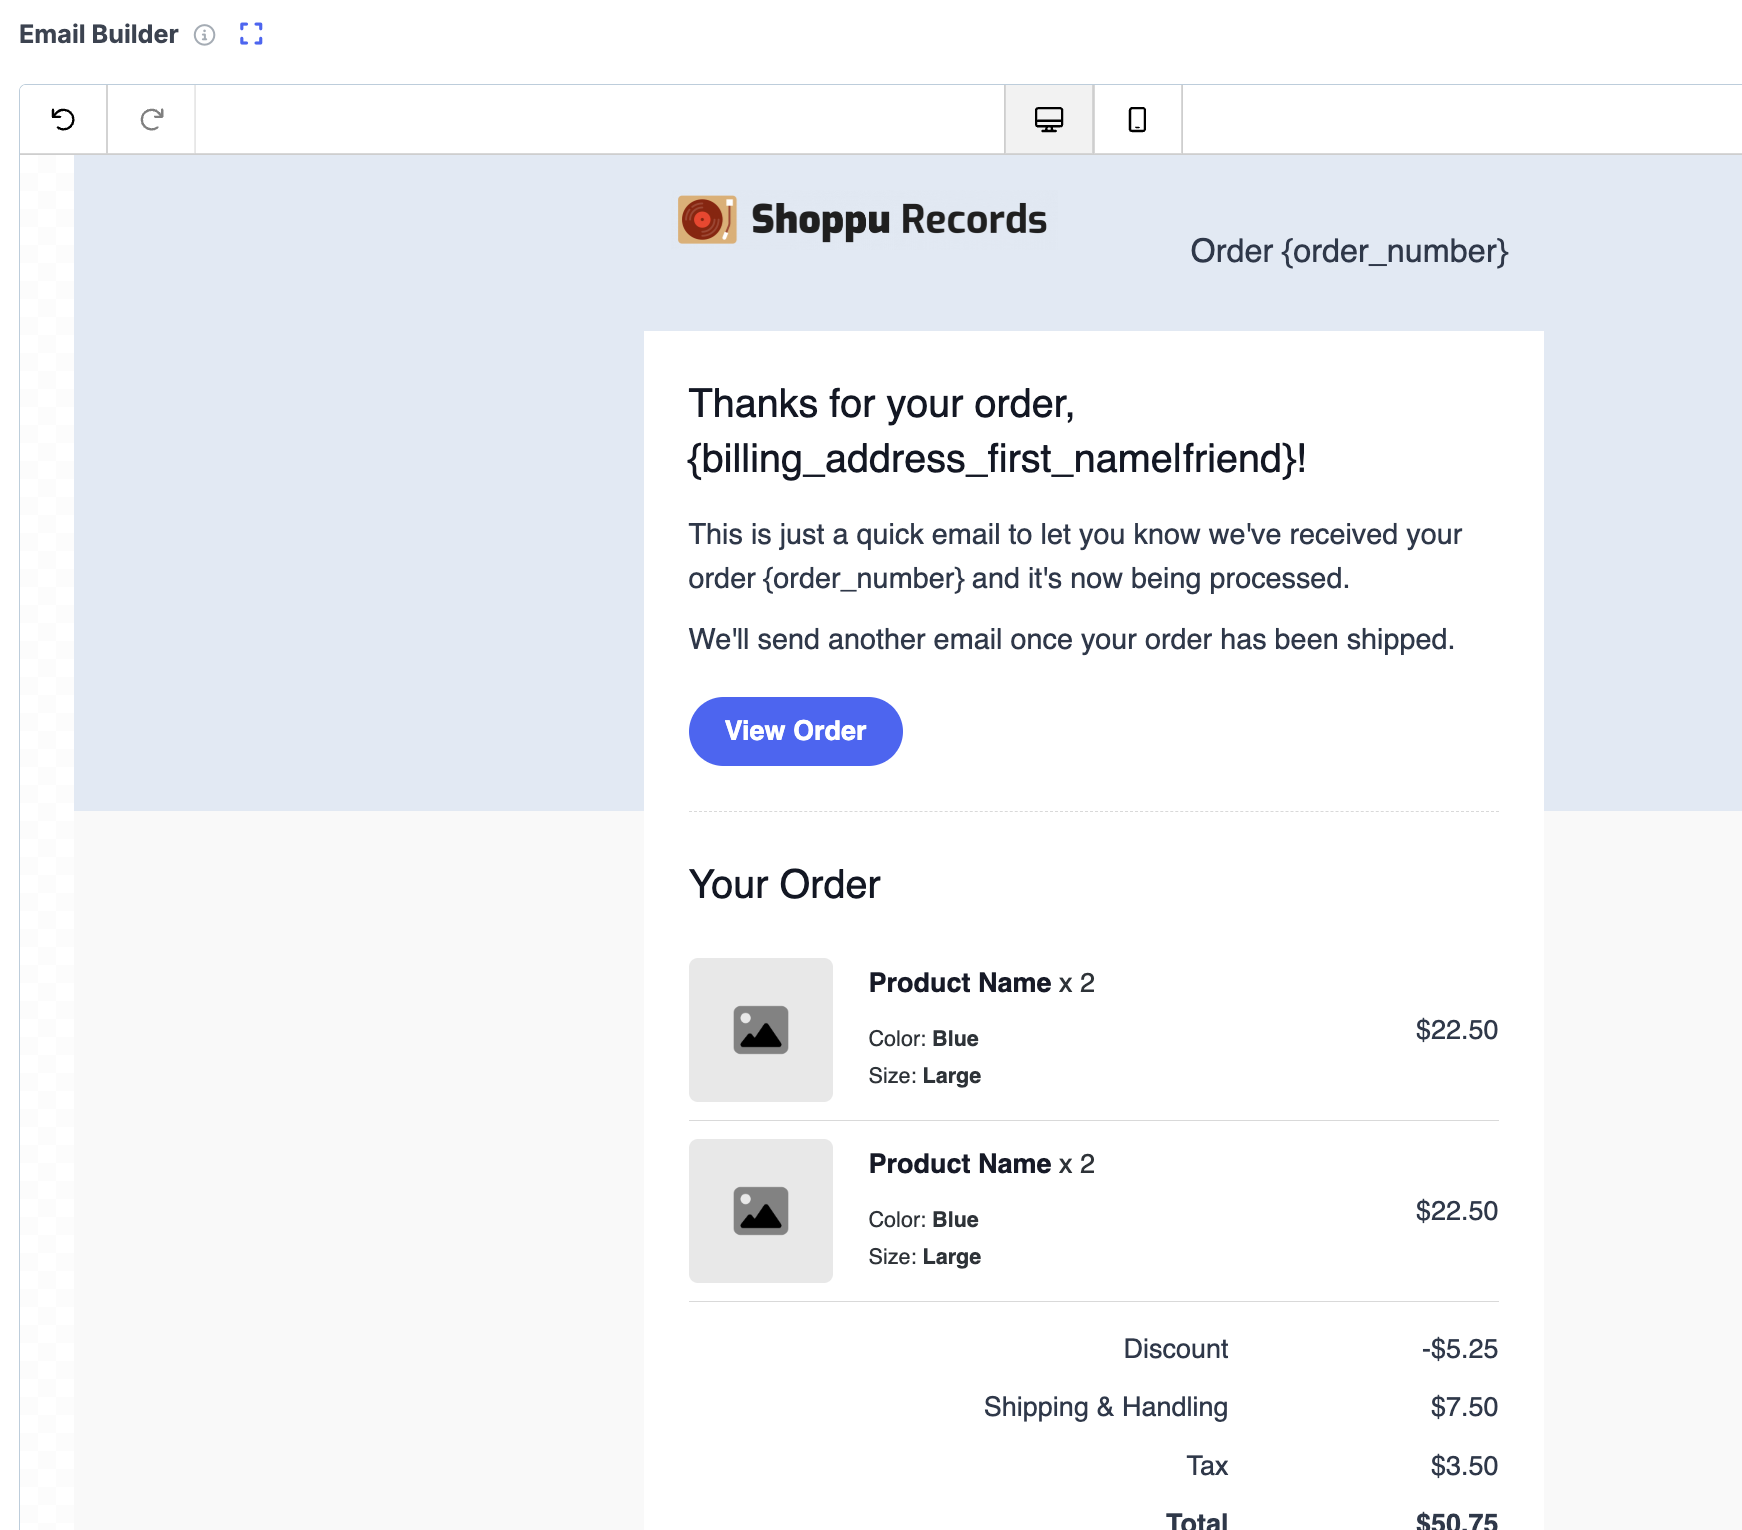Select the 'Tax' label

[x=1207, y=1466]
